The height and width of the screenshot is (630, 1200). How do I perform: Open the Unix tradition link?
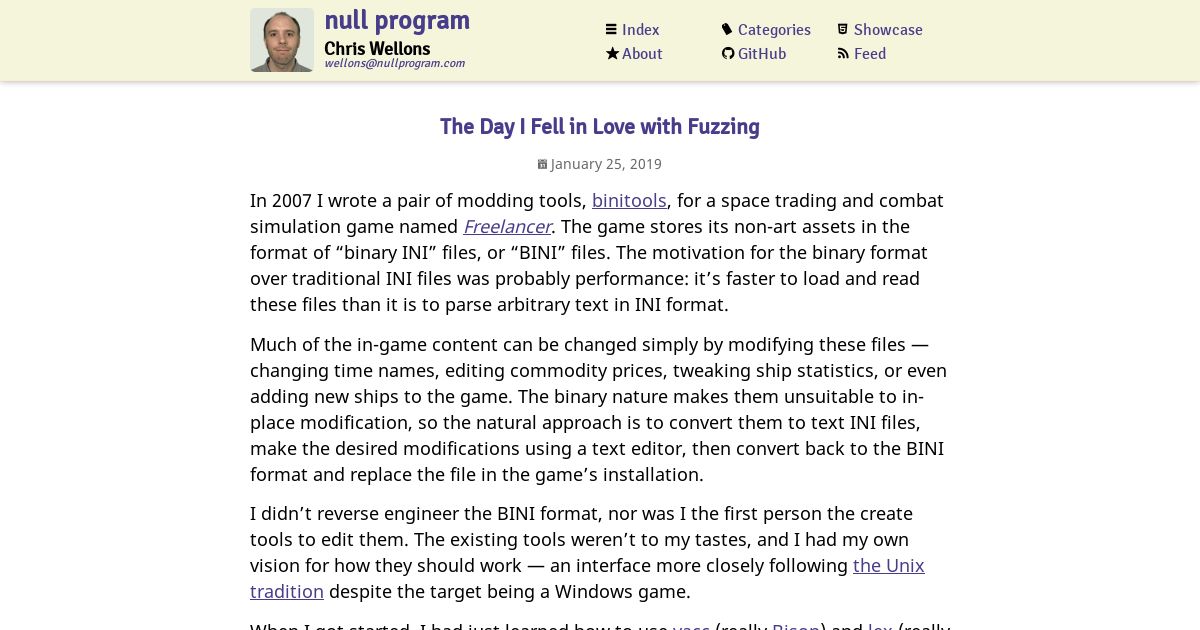coord(587,578)
